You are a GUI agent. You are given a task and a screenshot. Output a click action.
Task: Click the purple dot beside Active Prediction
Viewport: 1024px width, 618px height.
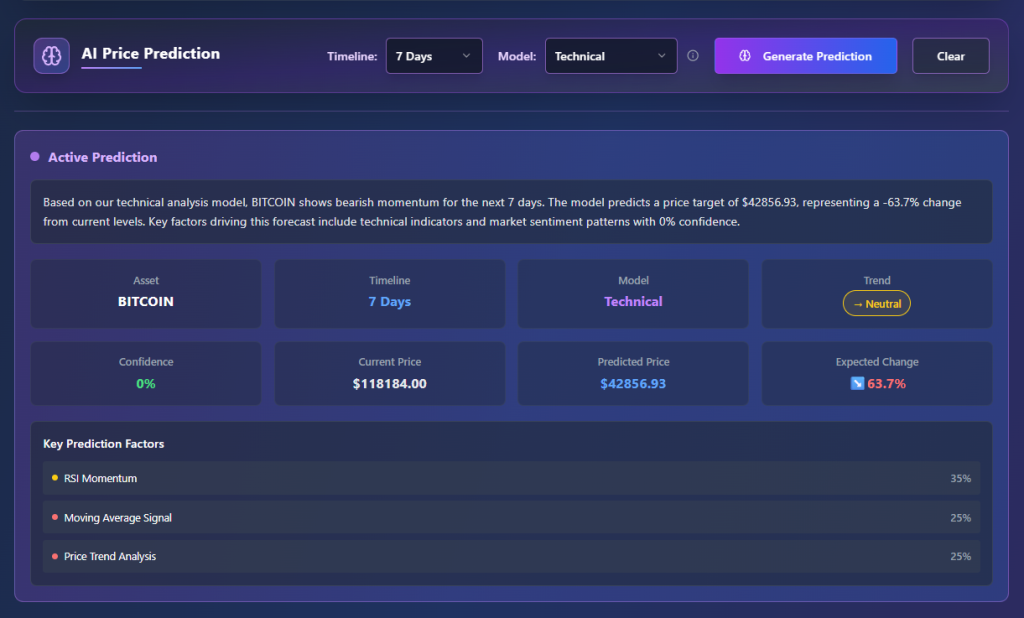click(35, 157)
